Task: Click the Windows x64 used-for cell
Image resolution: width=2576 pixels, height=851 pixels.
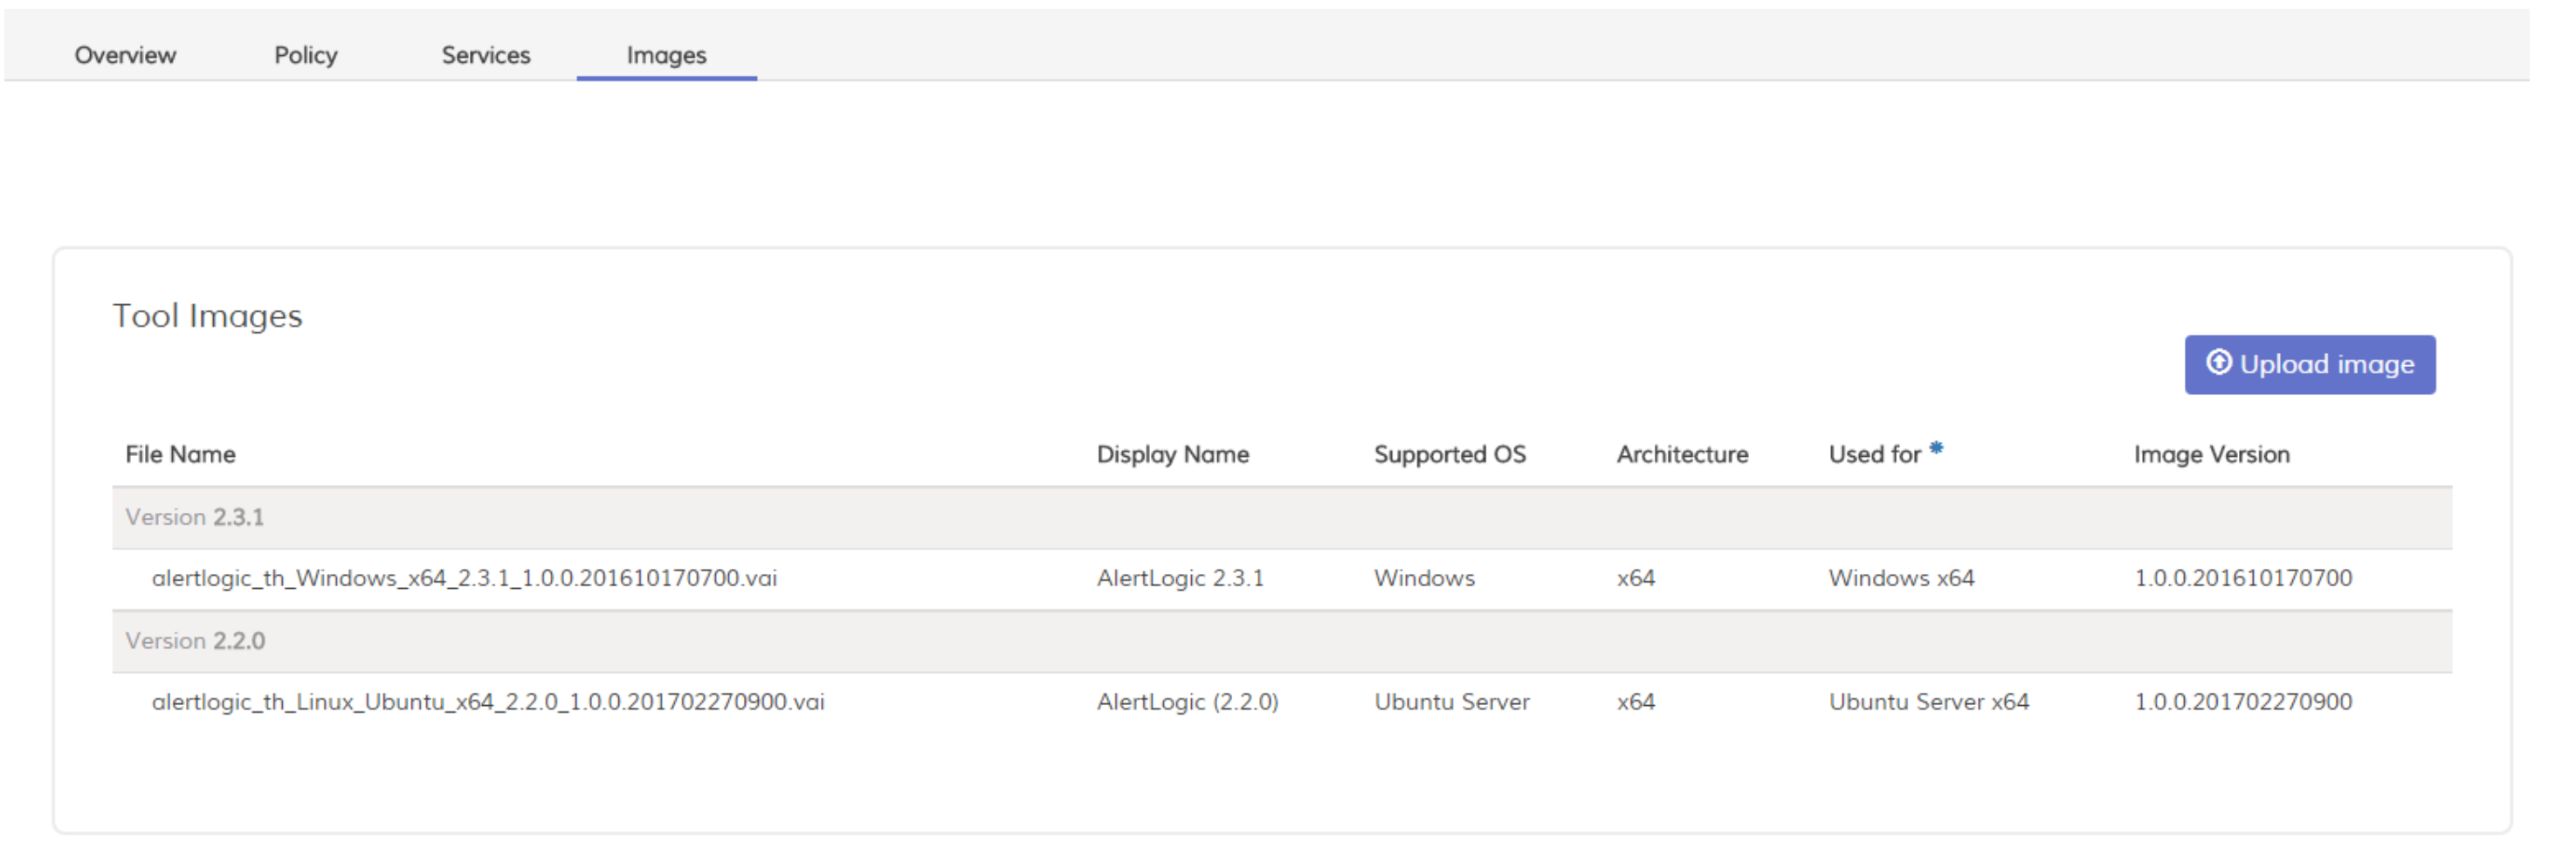Action: pos(1901,578)
